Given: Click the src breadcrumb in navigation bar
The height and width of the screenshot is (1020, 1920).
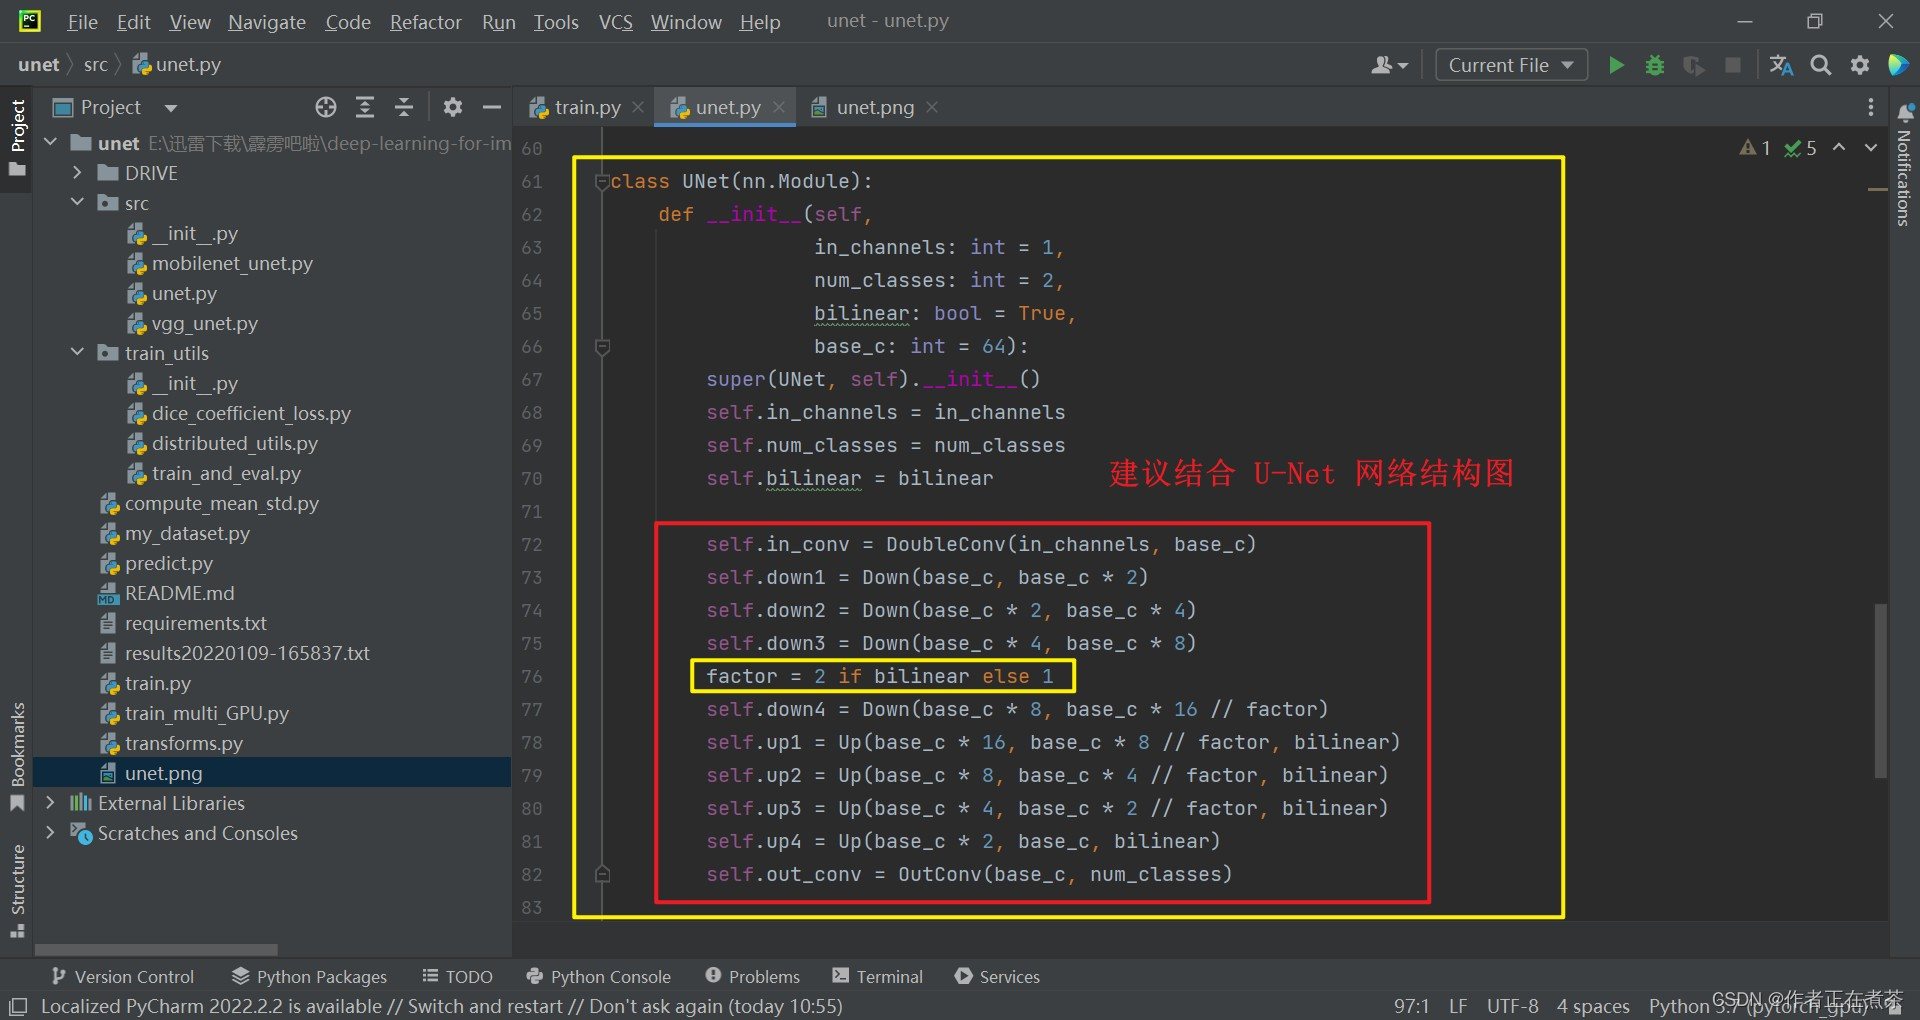Looking at the screenshot, I should coord(96,65).
